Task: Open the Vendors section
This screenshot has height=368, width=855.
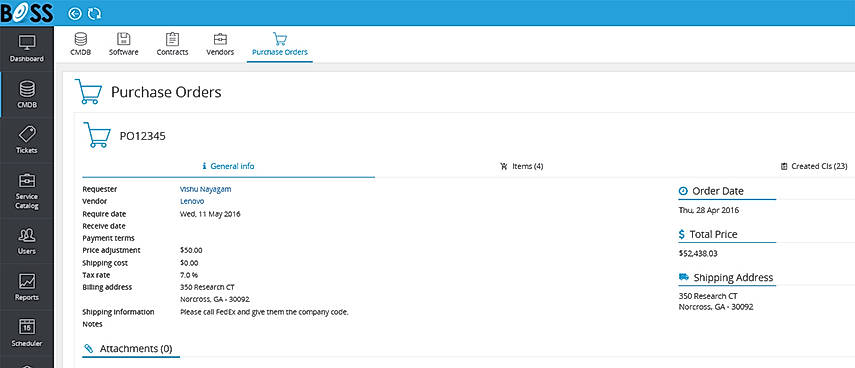Action: (220, 44)
